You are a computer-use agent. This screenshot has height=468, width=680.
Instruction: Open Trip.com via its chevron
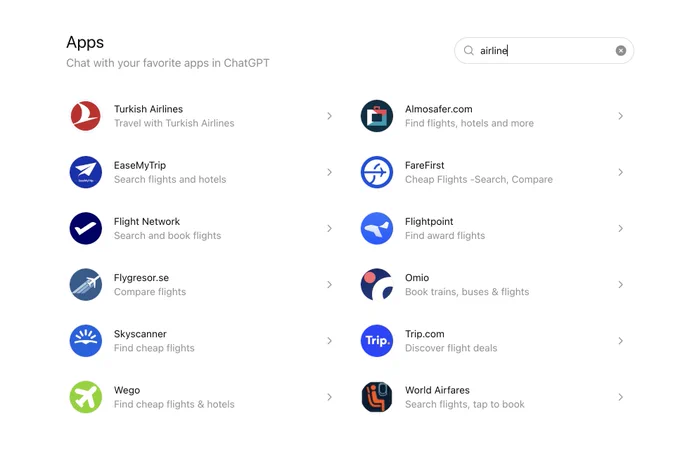621,340
